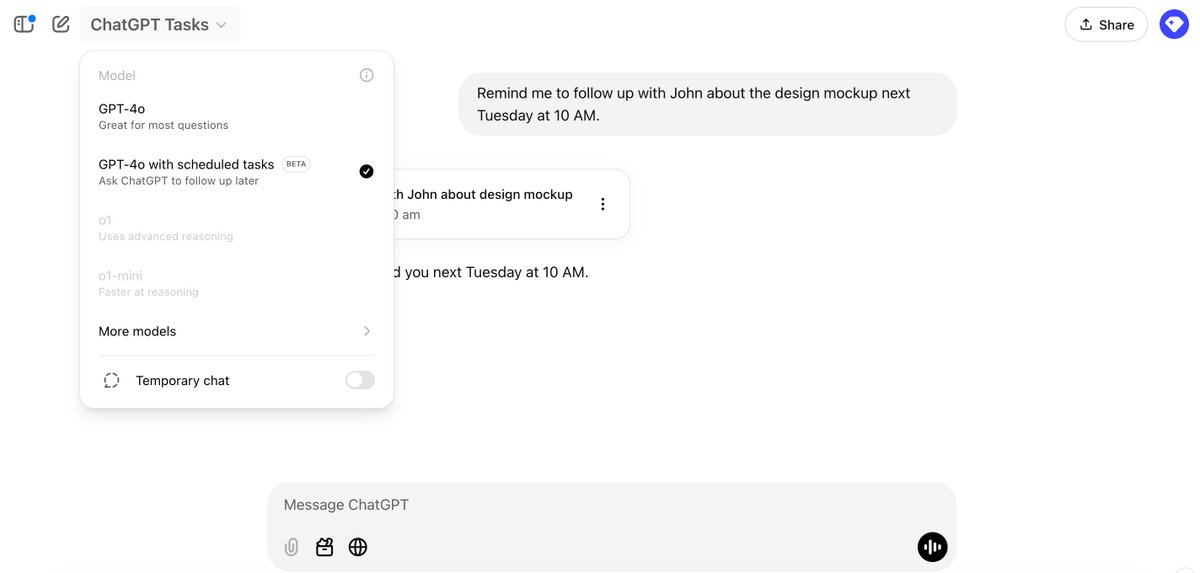Click the Model header label
The width and height of the screenshot is (1200, 573).
117,75
